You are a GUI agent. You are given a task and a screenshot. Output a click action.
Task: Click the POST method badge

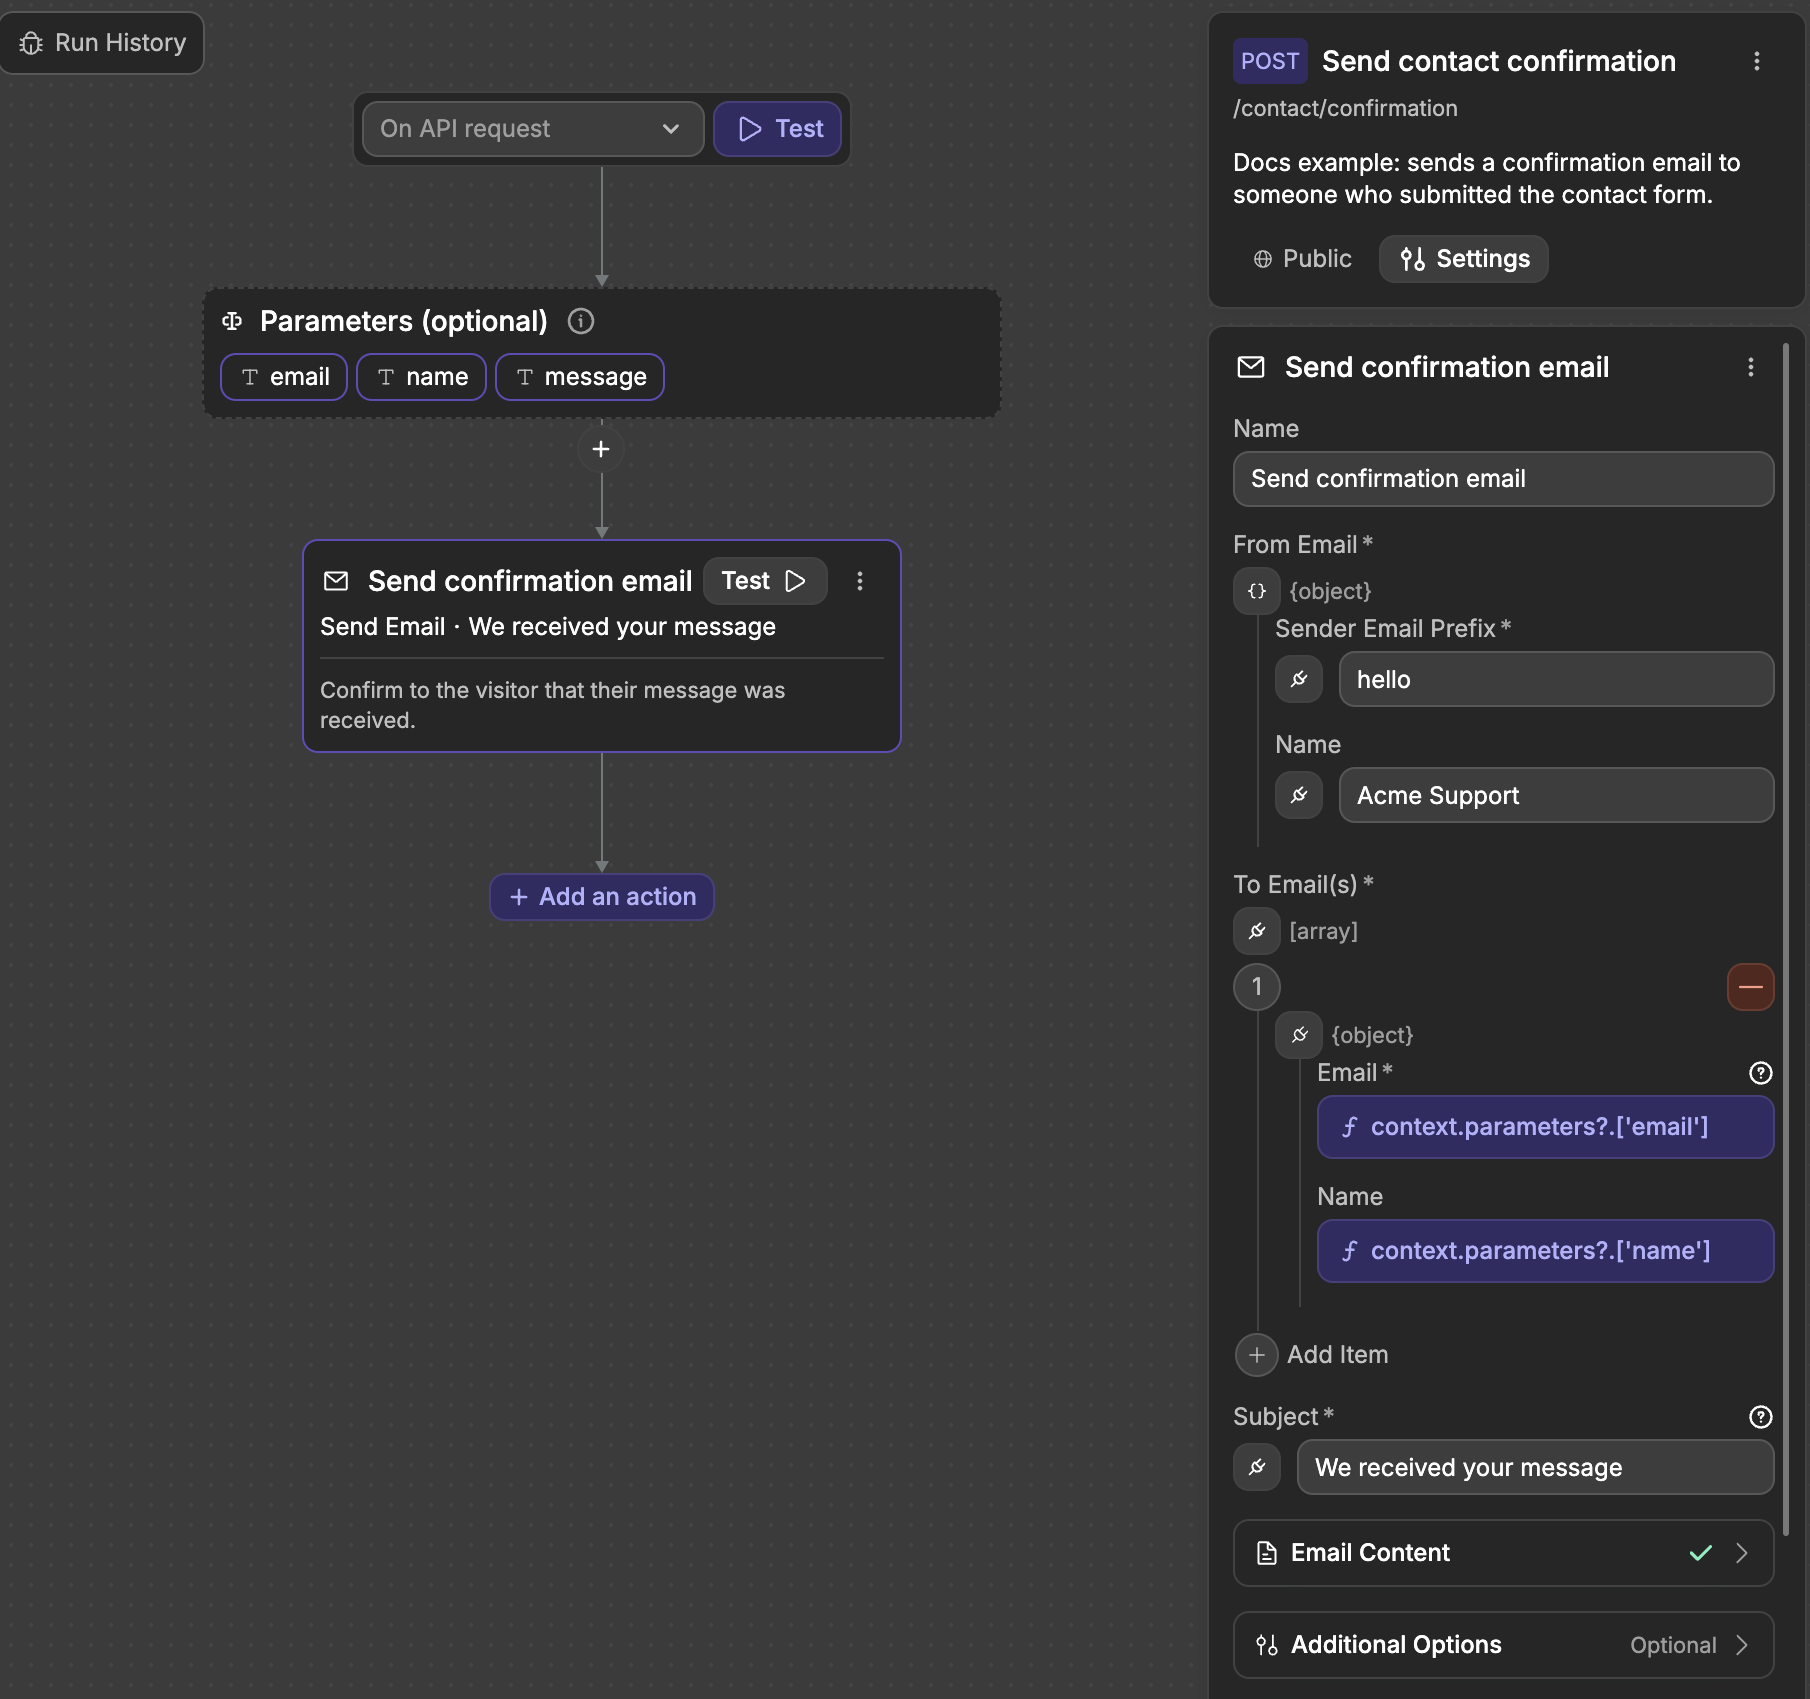click(x=1270, y=61)
